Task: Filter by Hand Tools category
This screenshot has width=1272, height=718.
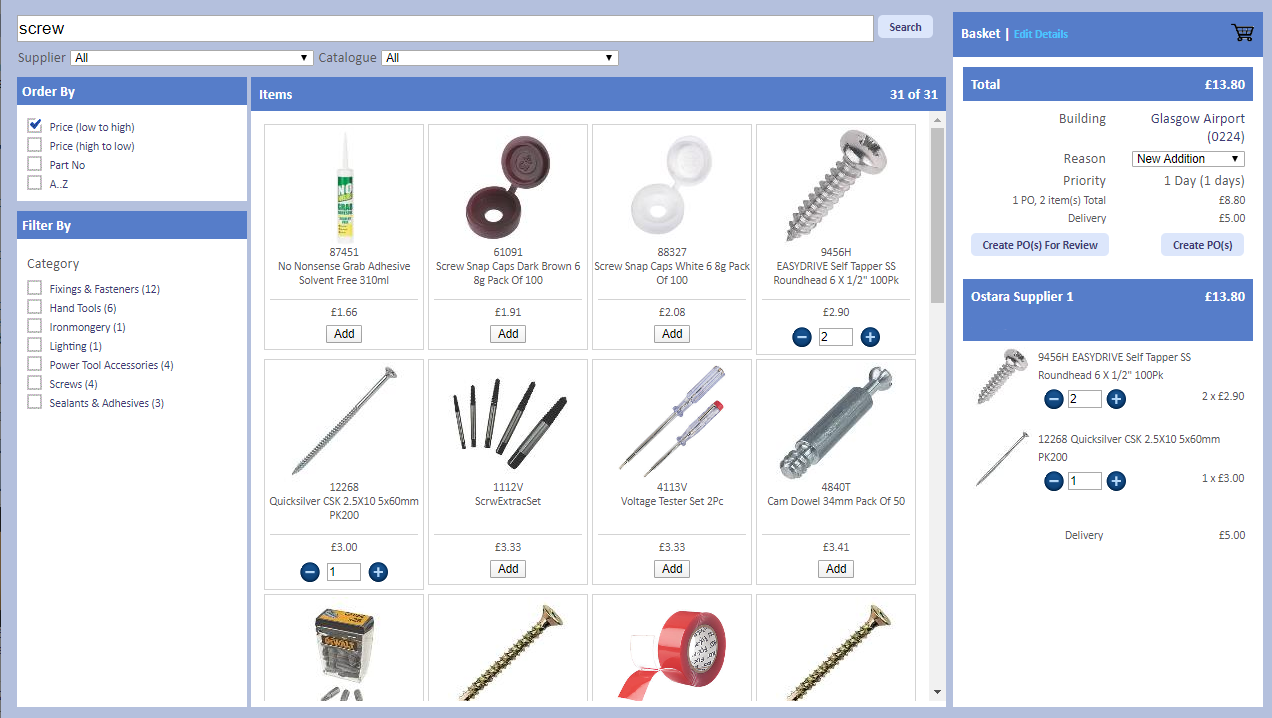Action: pos(35,308)
